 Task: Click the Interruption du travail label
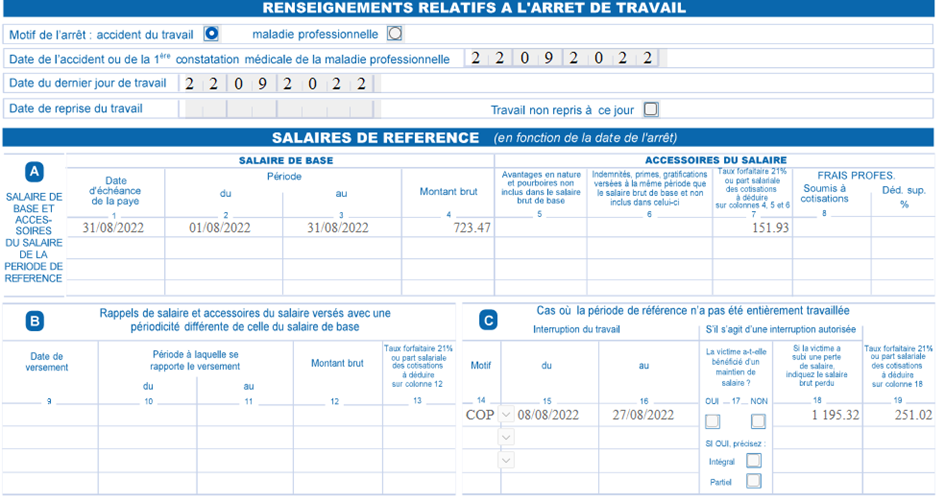[x=576, y=329]
